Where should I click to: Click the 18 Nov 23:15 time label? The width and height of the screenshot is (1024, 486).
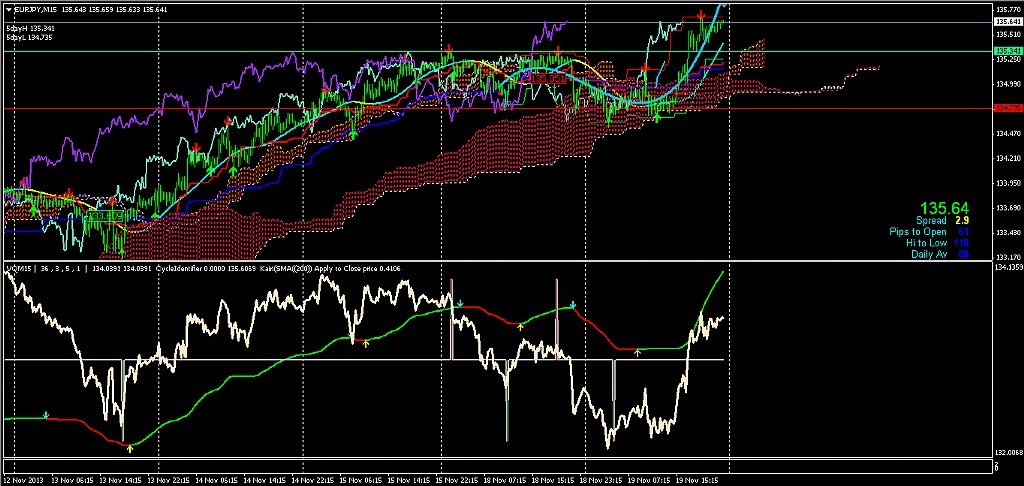click(602, 481)
